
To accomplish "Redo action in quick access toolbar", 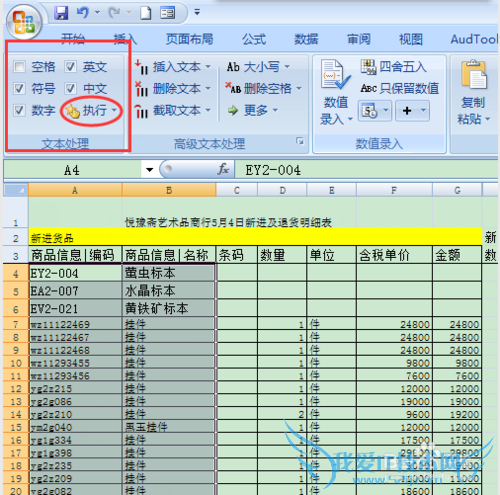I will 114,13.
